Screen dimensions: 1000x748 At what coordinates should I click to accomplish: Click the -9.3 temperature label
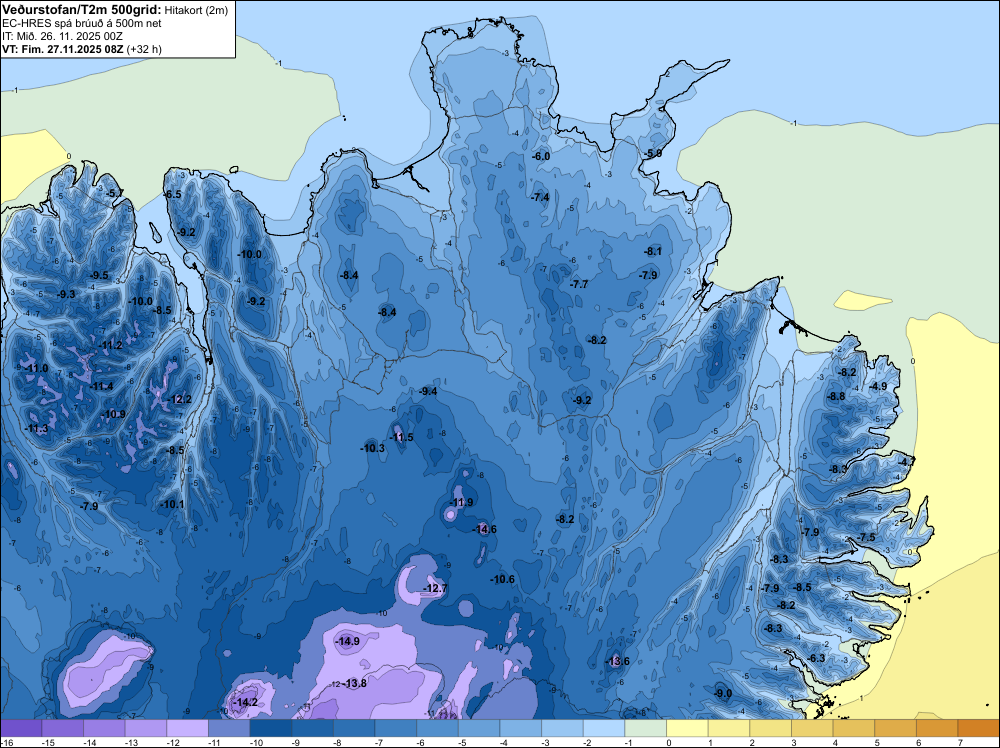click(66, 294)
